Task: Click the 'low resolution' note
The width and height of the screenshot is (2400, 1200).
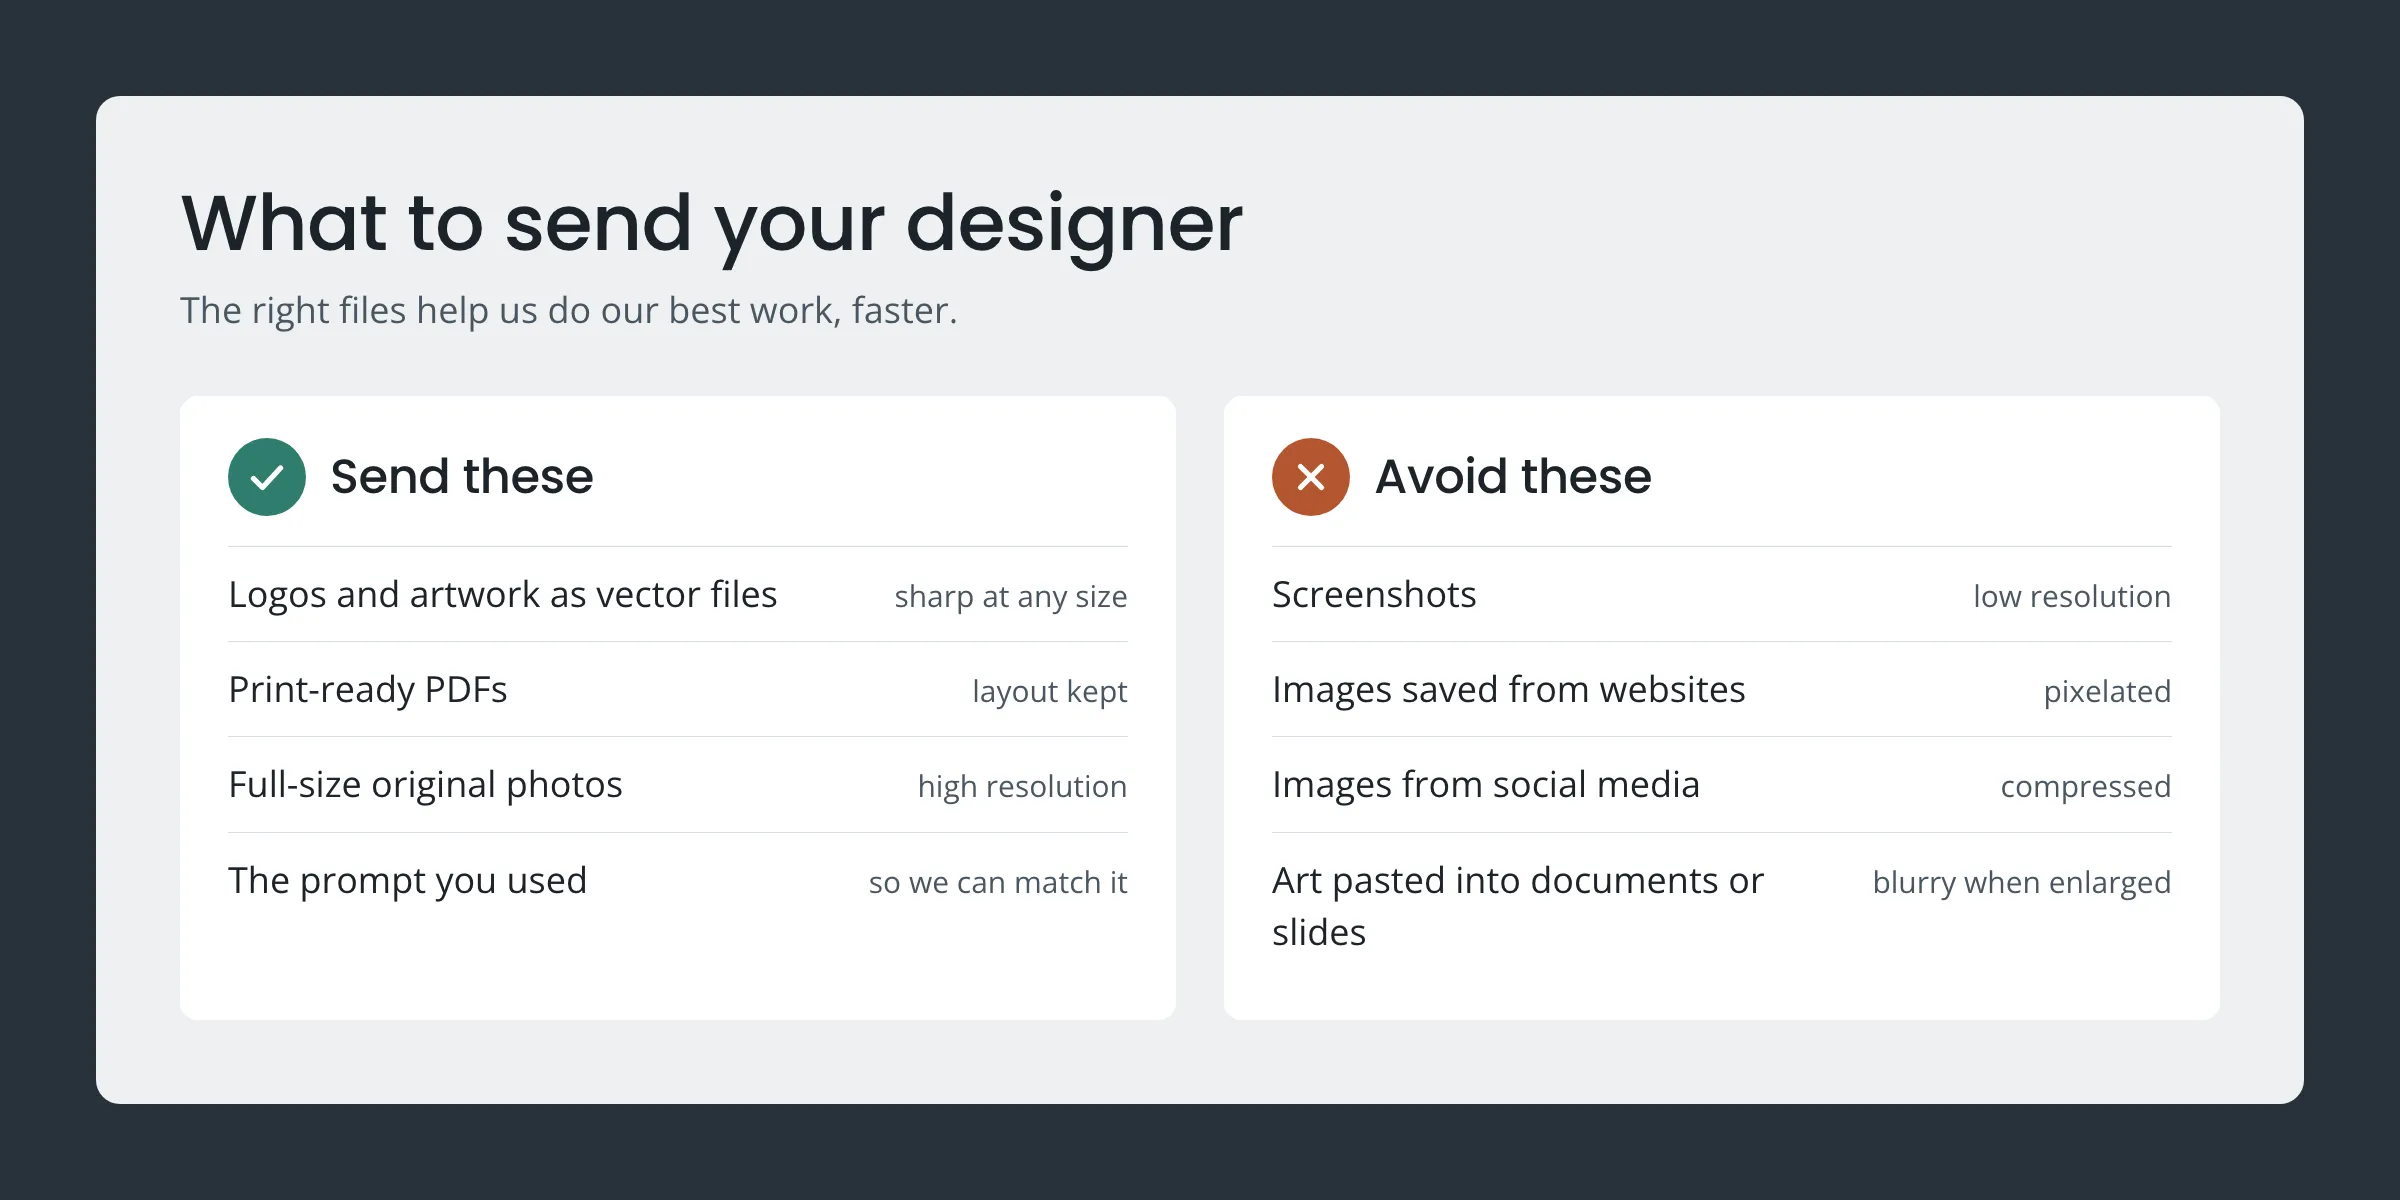Action: pos(2072,597)
